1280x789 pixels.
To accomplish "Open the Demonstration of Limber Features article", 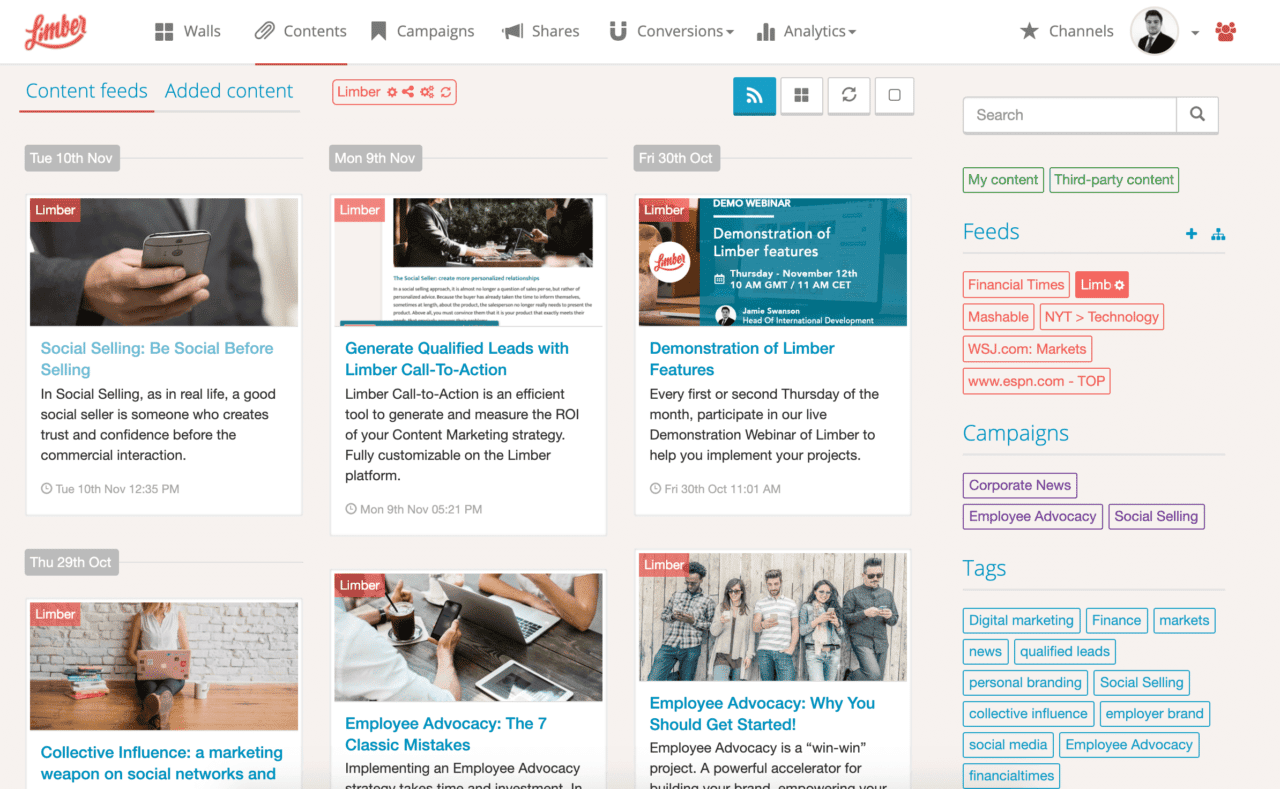I will [x=742, y=359].
